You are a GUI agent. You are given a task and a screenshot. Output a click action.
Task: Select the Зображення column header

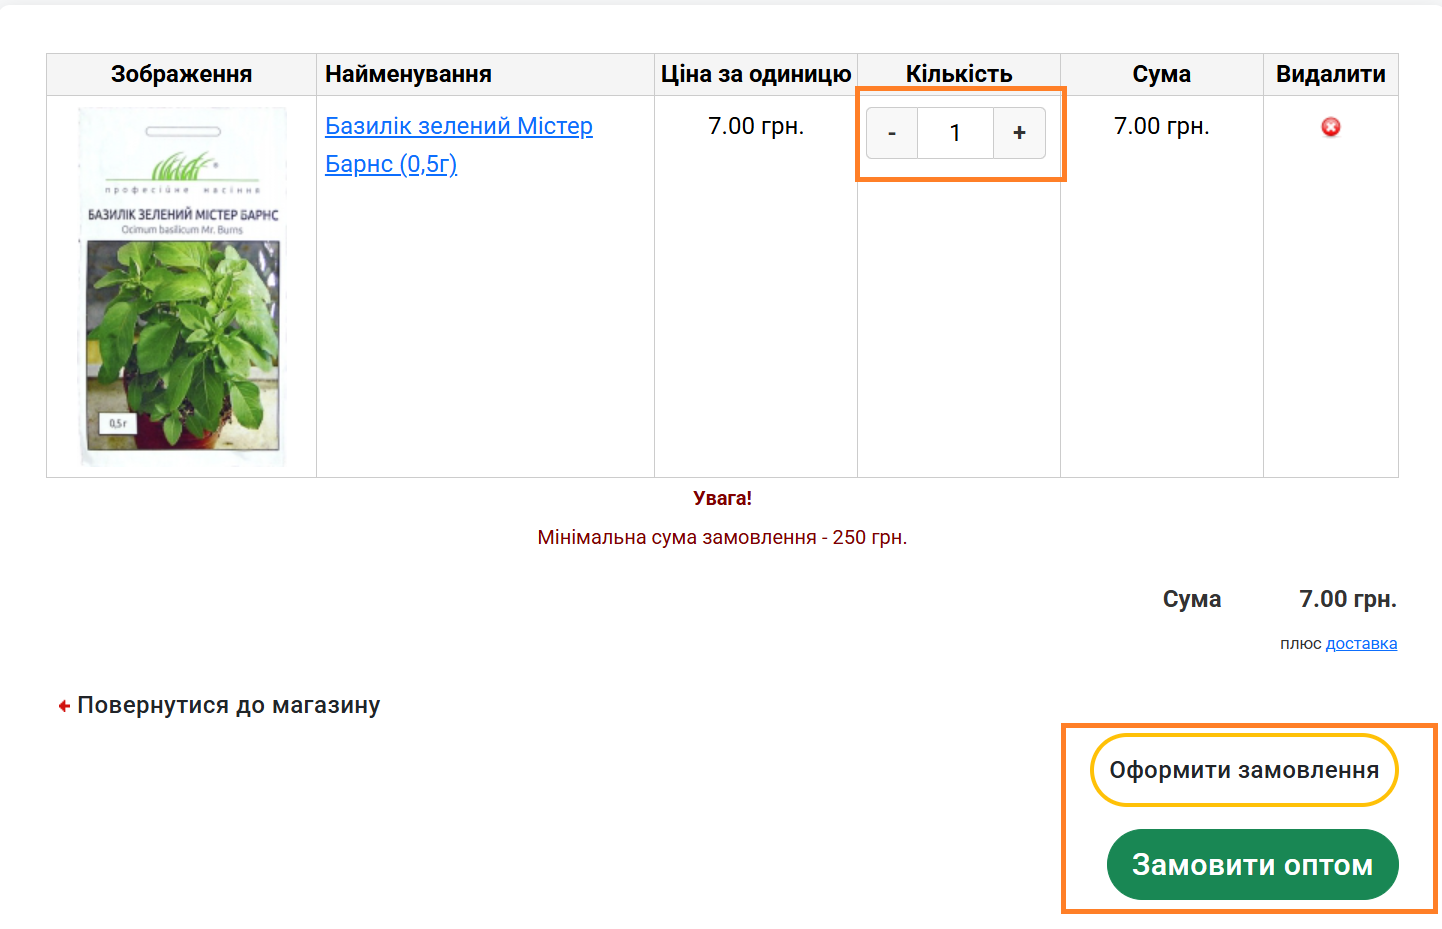pos(181,74)
